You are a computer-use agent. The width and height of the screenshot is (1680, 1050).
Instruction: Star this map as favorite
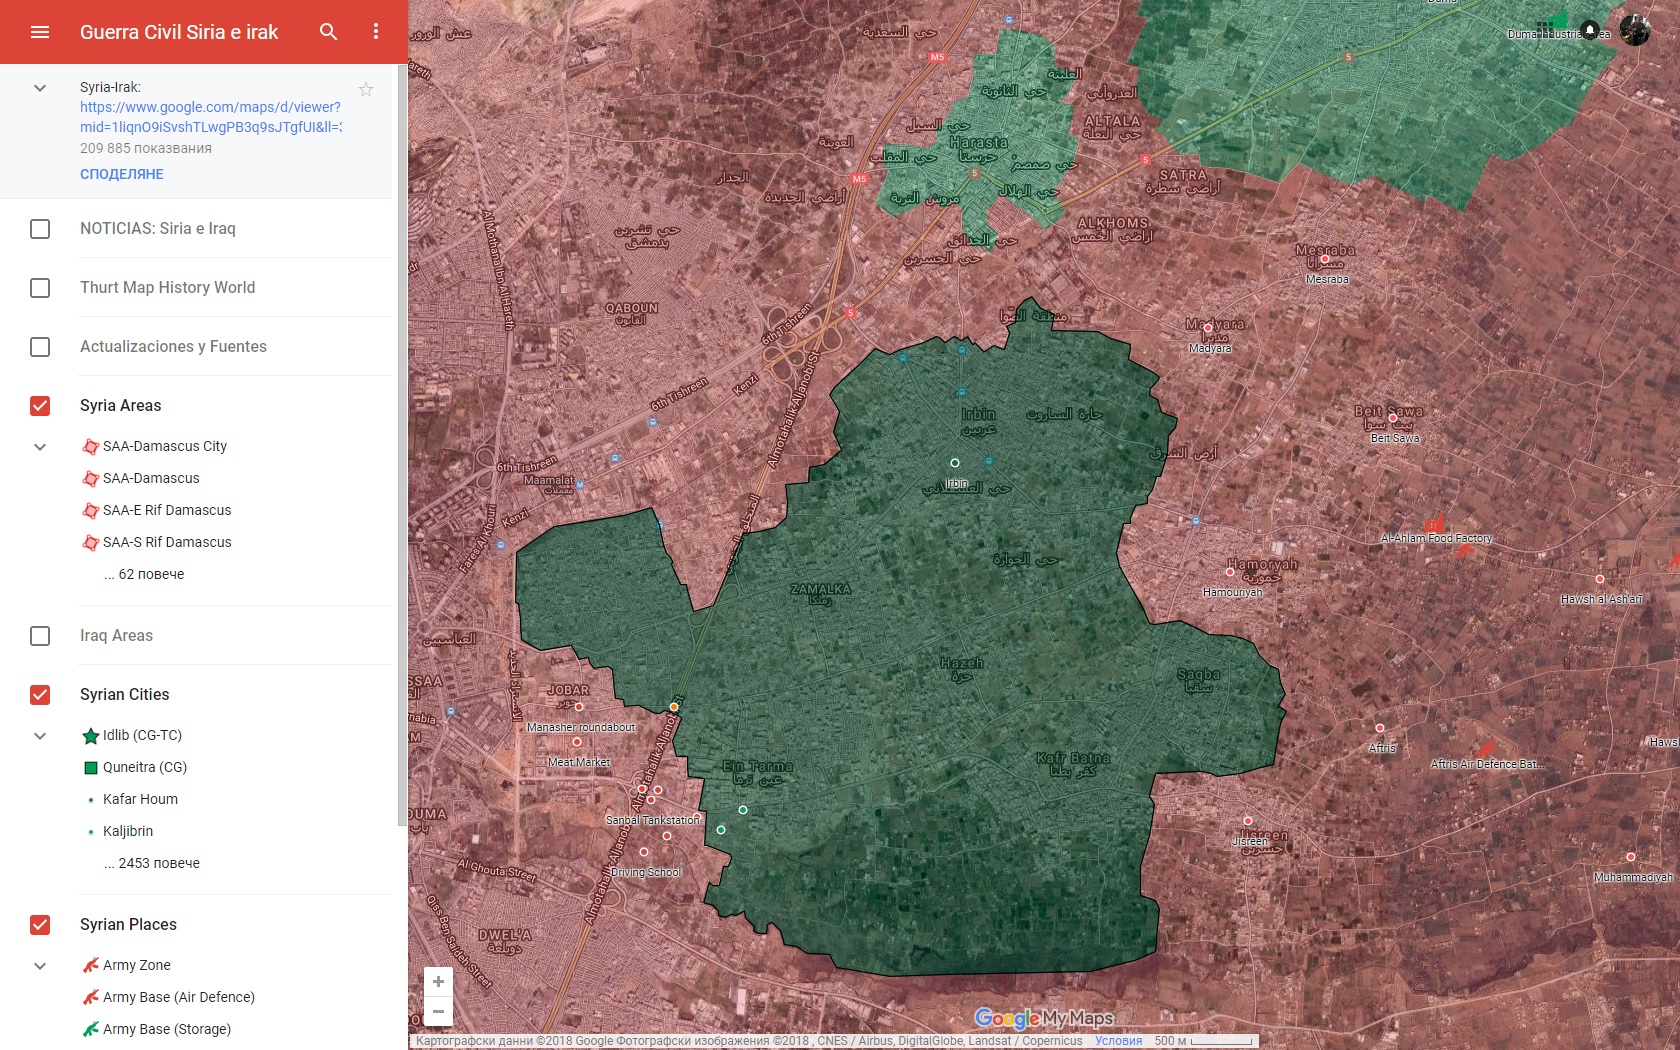(366, 89)
